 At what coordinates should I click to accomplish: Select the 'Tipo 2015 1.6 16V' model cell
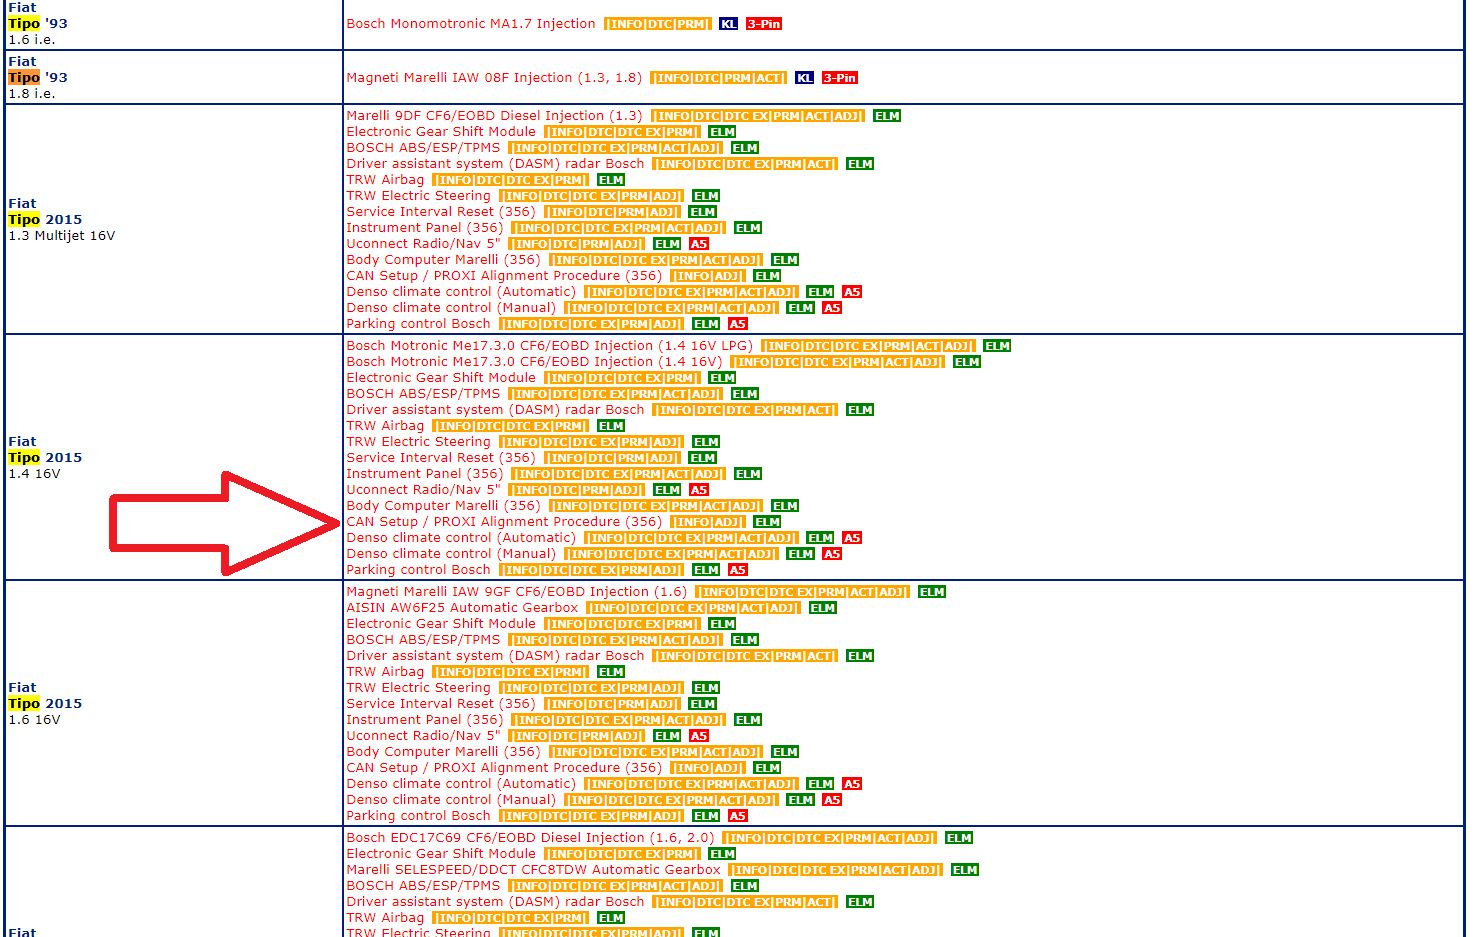[x=174, y=704]
